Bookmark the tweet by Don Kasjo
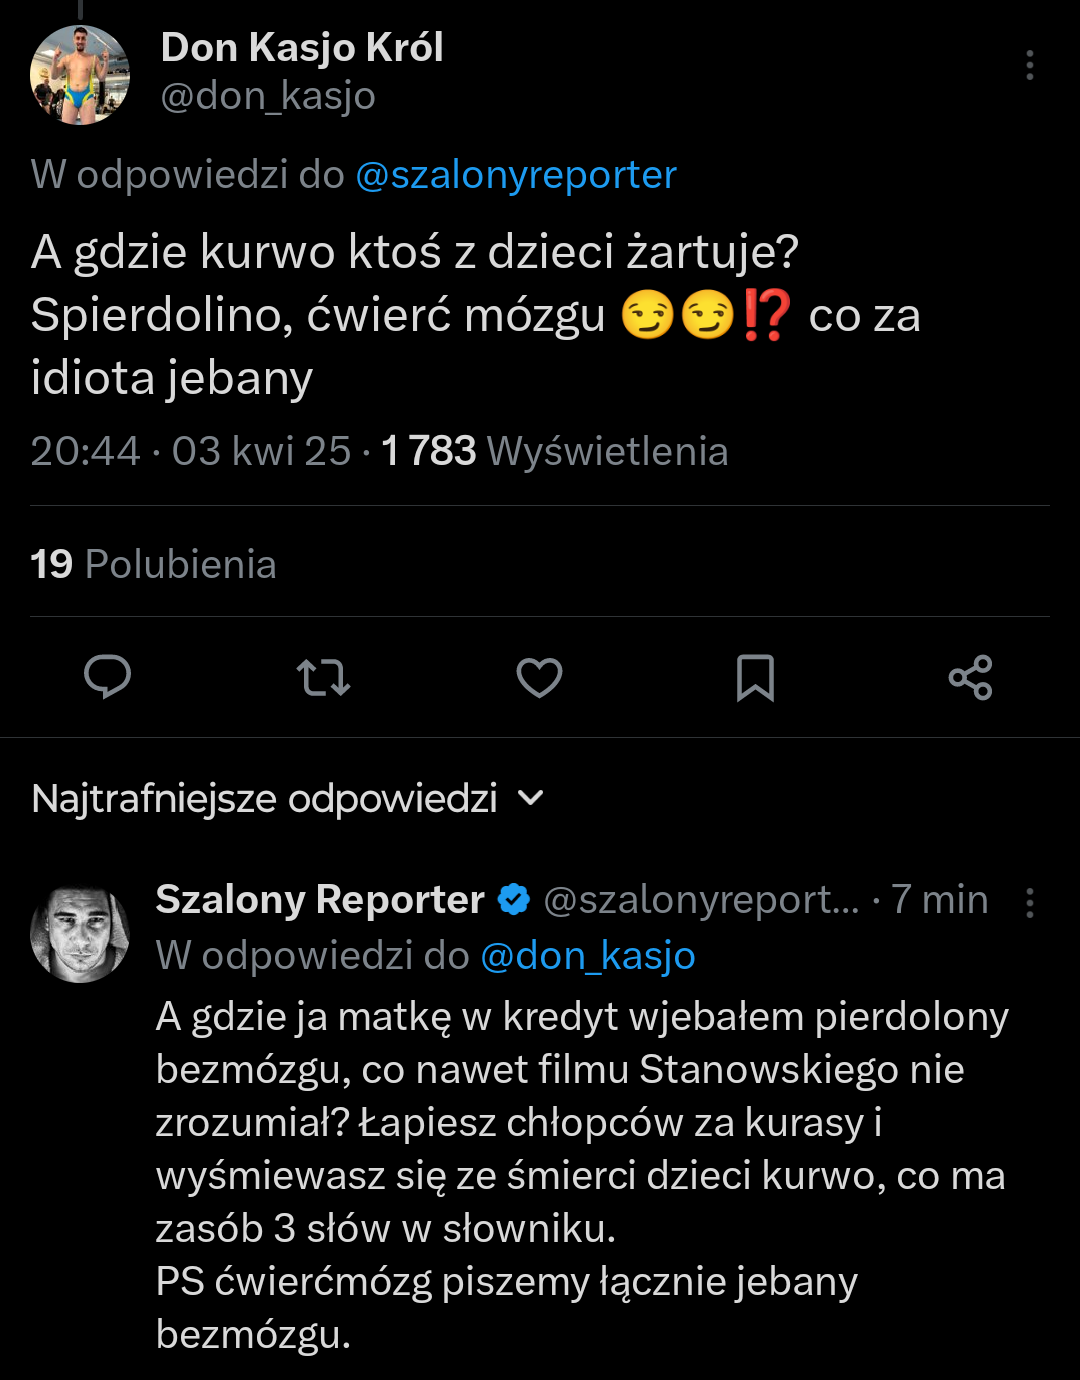 (755, 677)
